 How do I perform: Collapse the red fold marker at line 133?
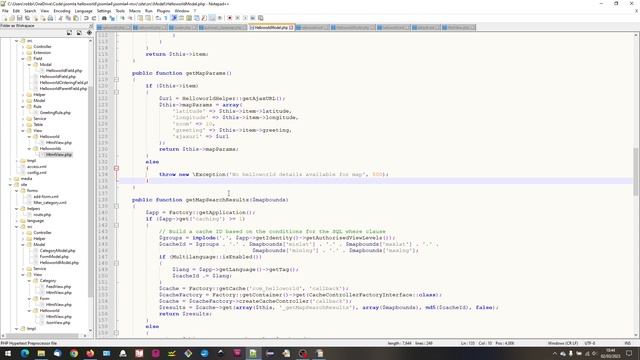point(116,168)
